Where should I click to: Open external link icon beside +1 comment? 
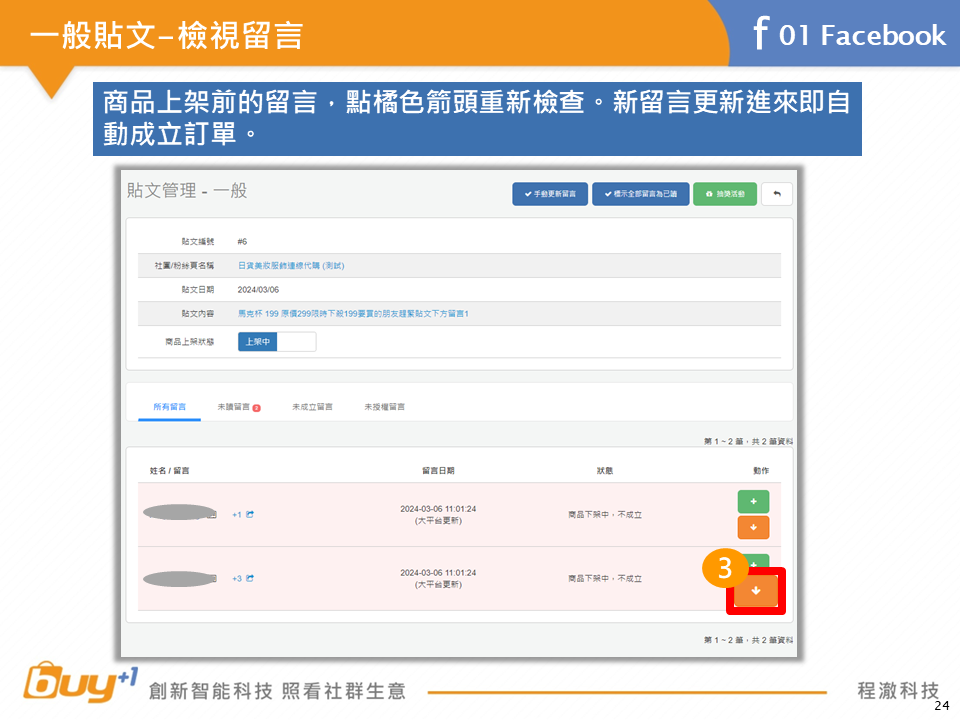pos(250,515)
